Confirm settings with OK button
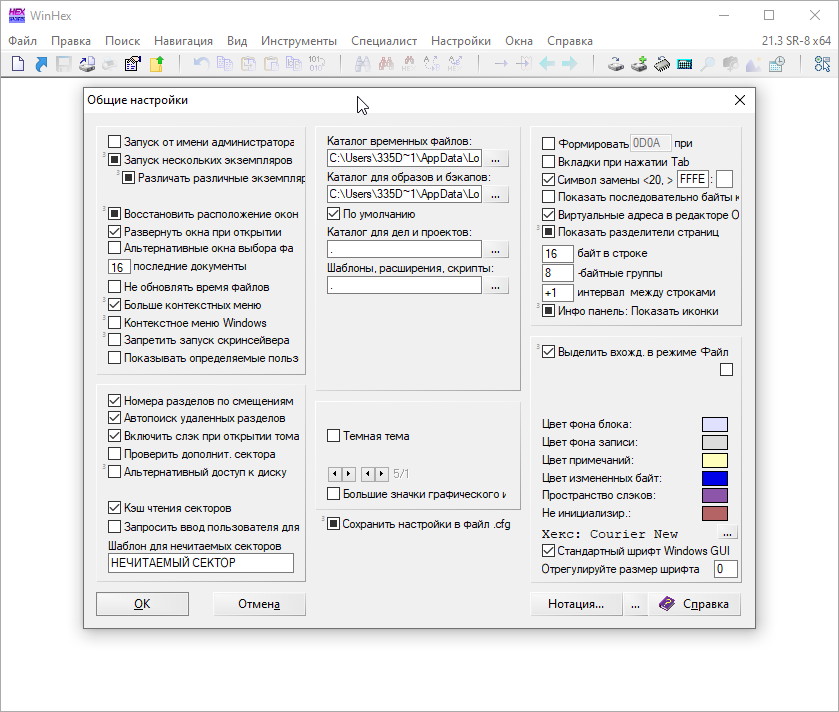The image size is (839, 712). (x=142, y=604)
